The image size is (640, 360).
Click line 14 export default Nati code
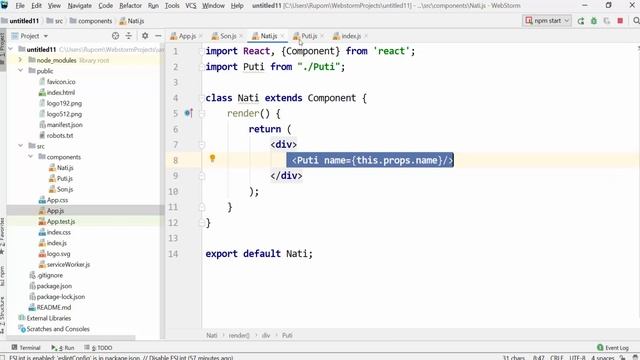tap(259, 253)
